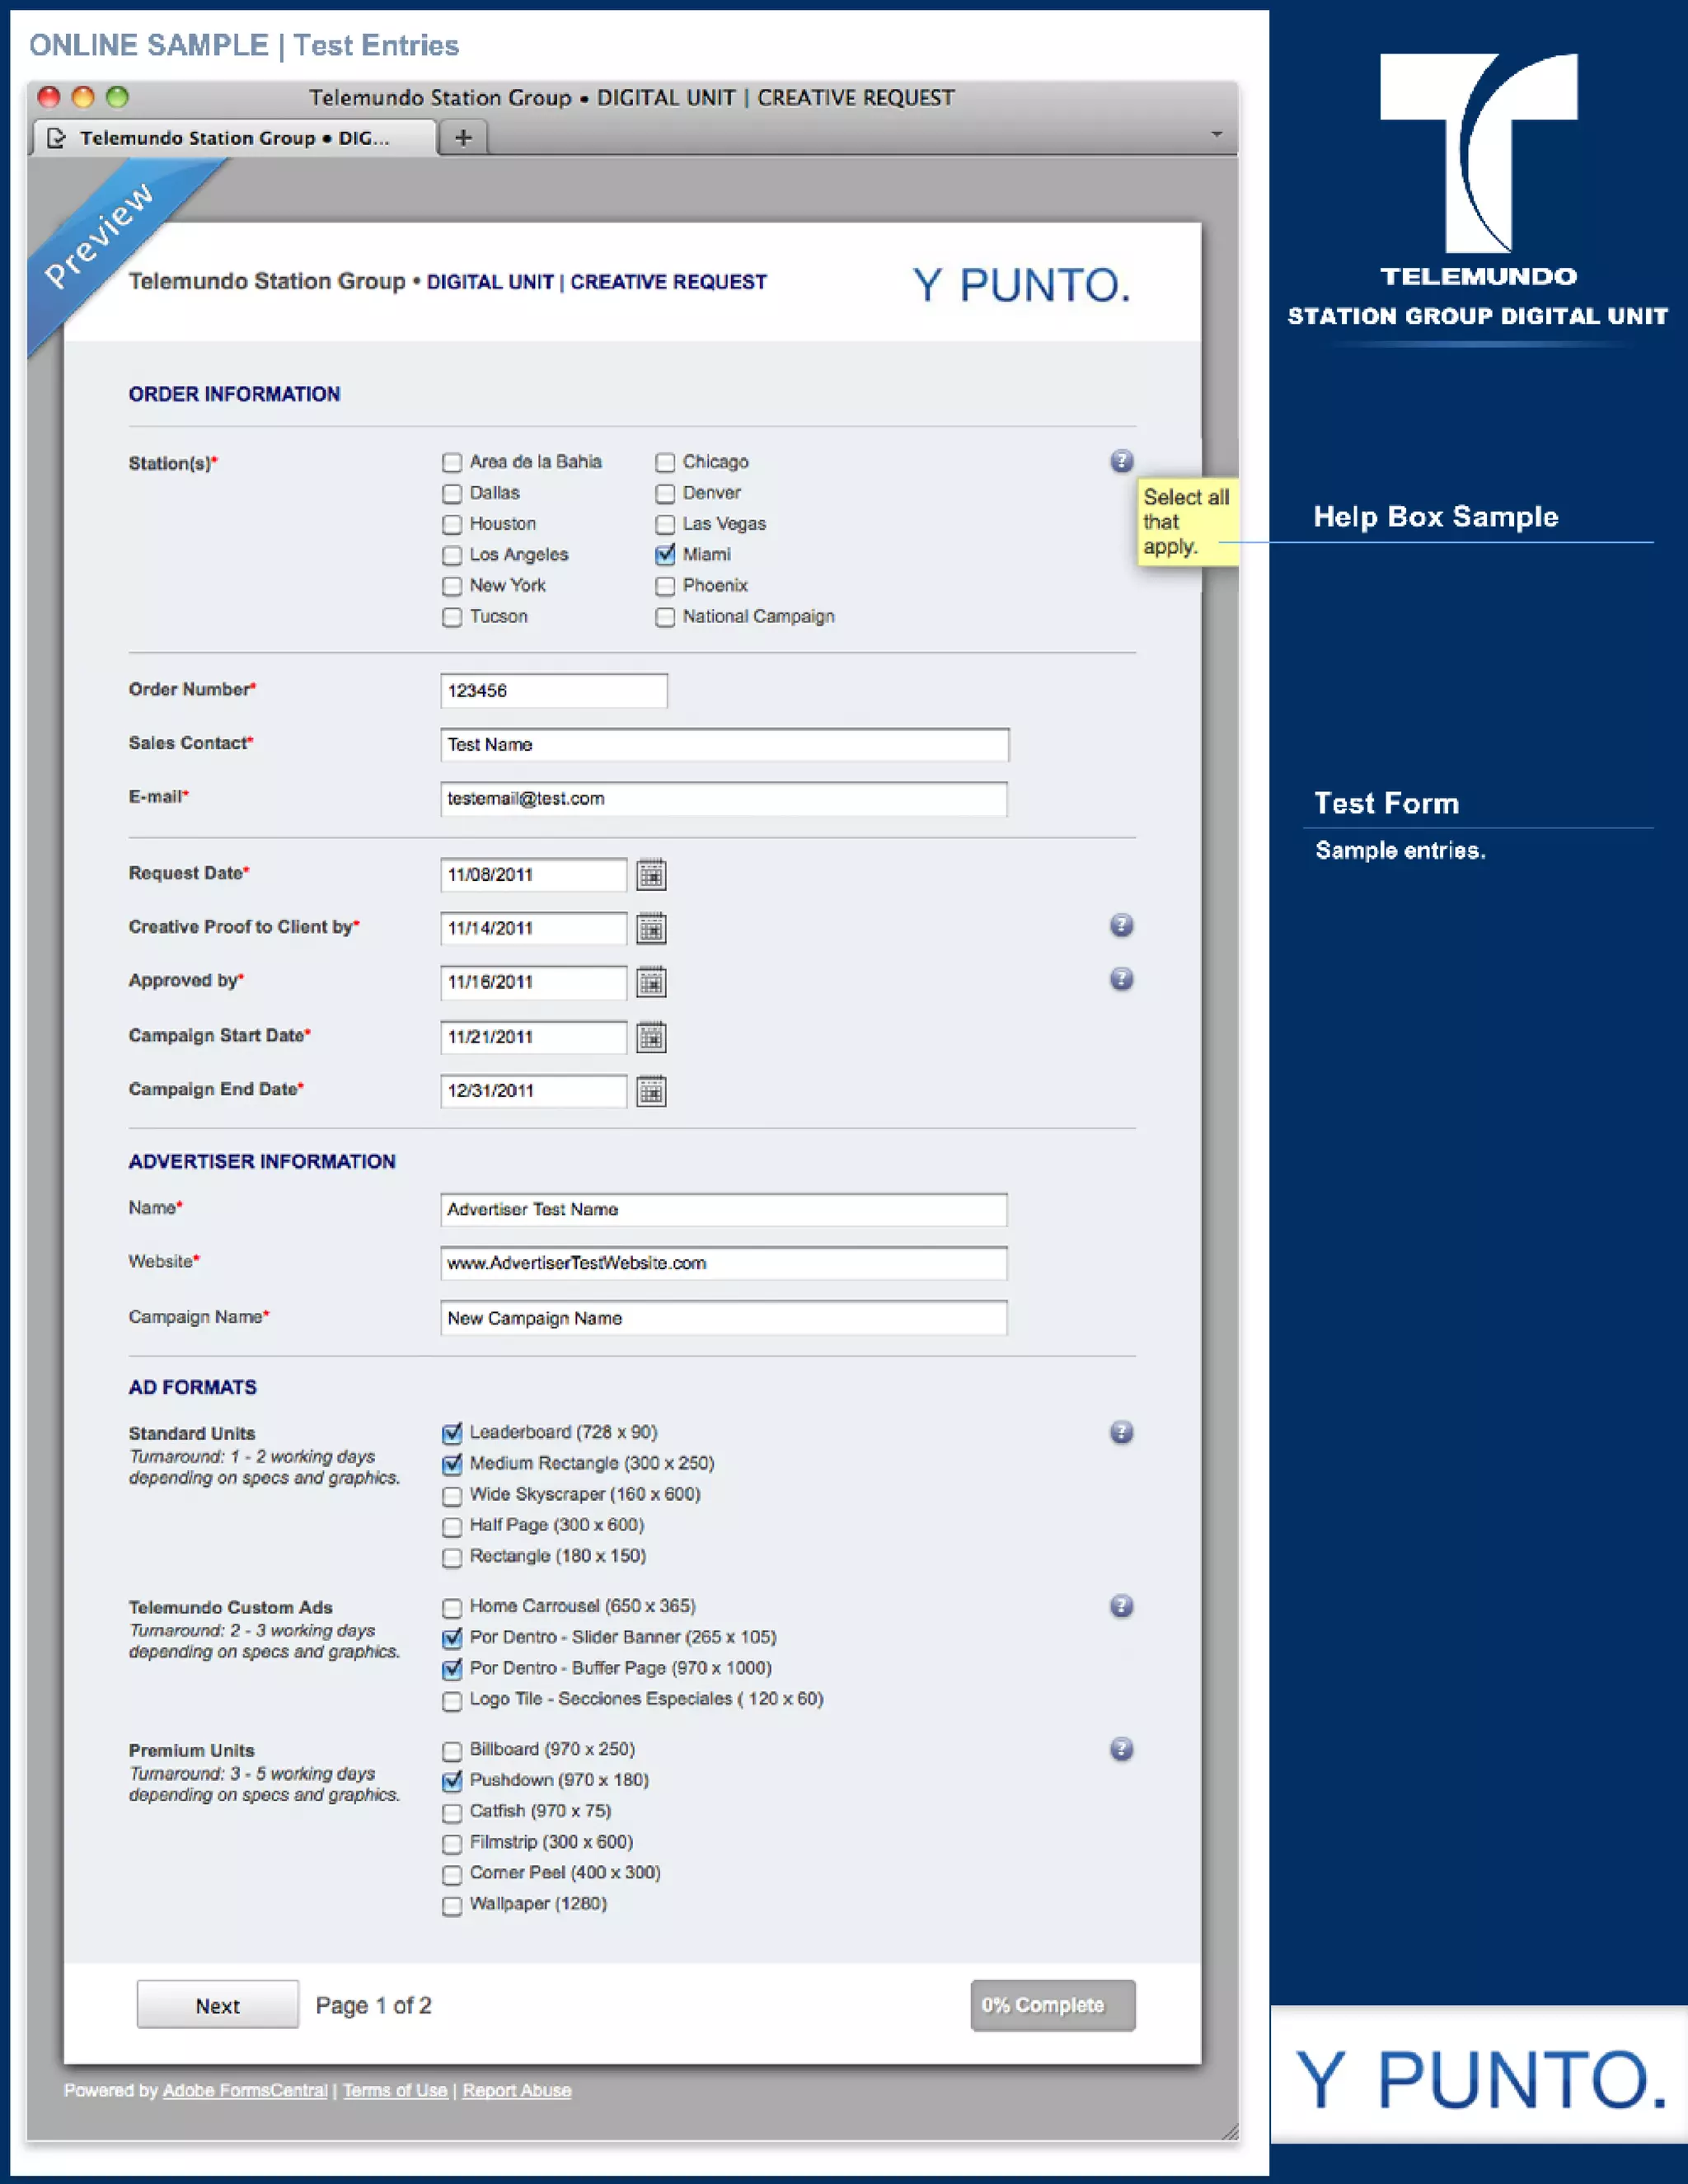Viewport: 1688px width, 2184px height.
Task: Open calendar picker for Request Date
Action: [x=651, y=875]
